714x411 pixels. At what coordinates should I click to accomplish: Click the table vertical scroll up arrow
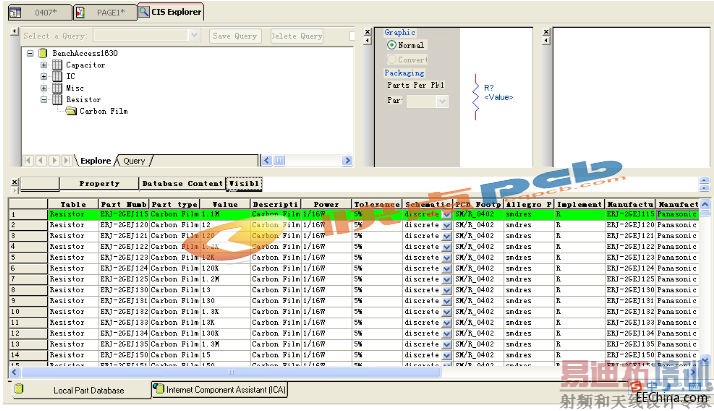(705, 204)
